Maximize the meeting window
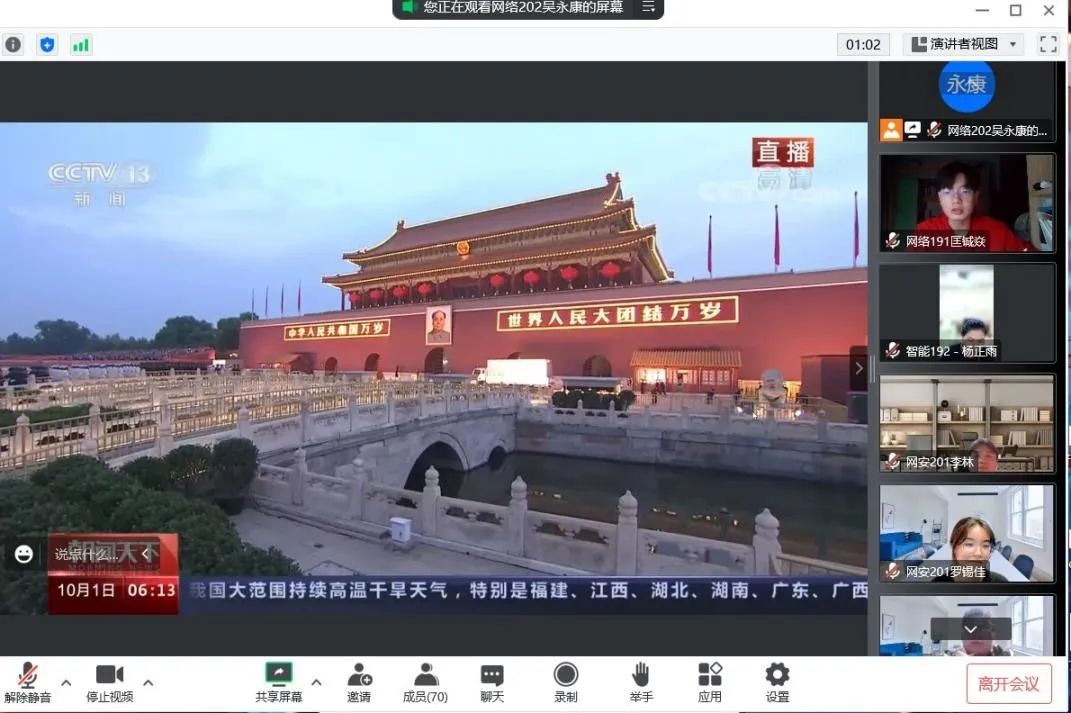1071x713 pixels. (x=1016, y=10)
